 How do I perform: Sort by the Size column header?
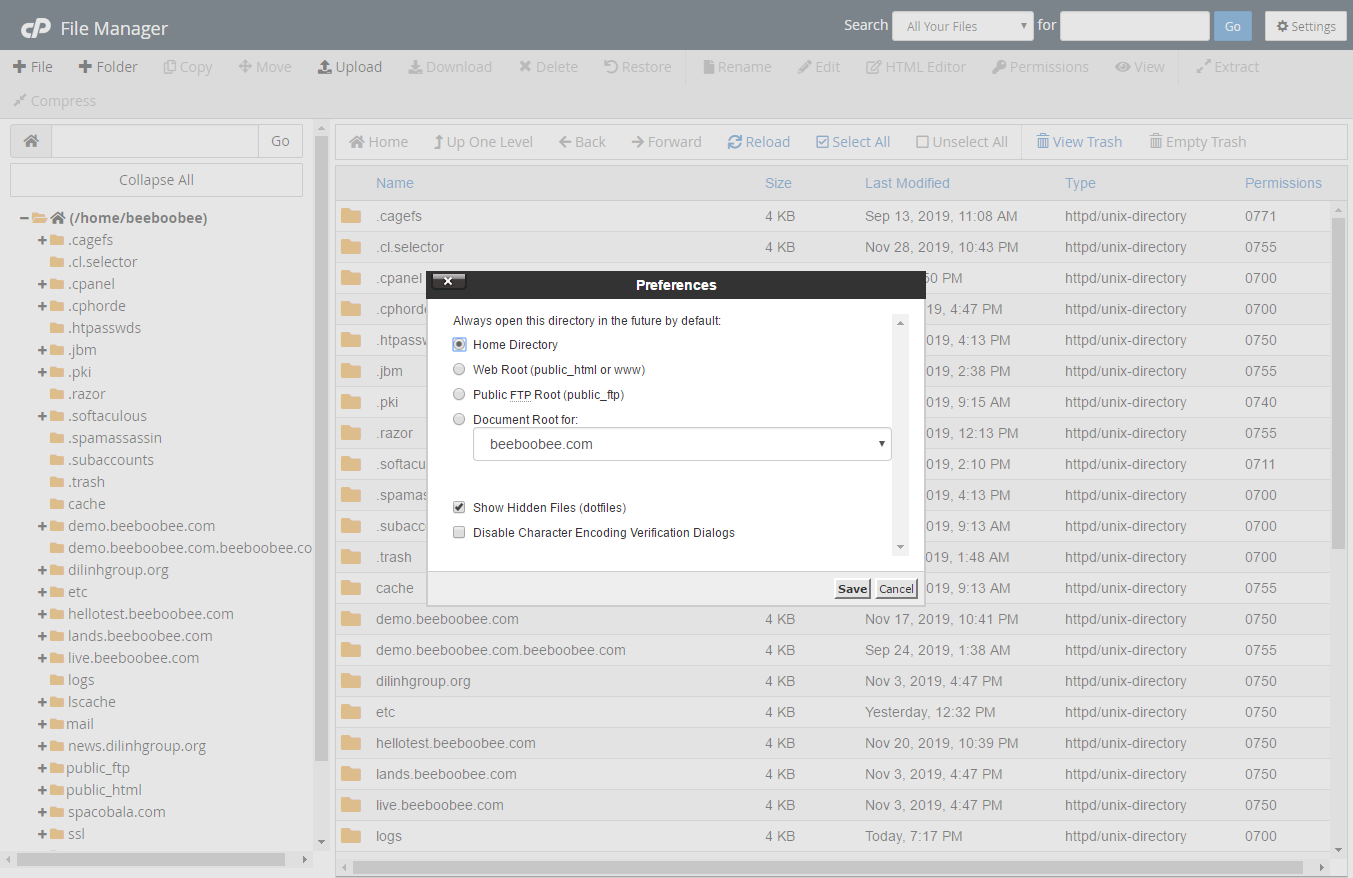(778, 183)
